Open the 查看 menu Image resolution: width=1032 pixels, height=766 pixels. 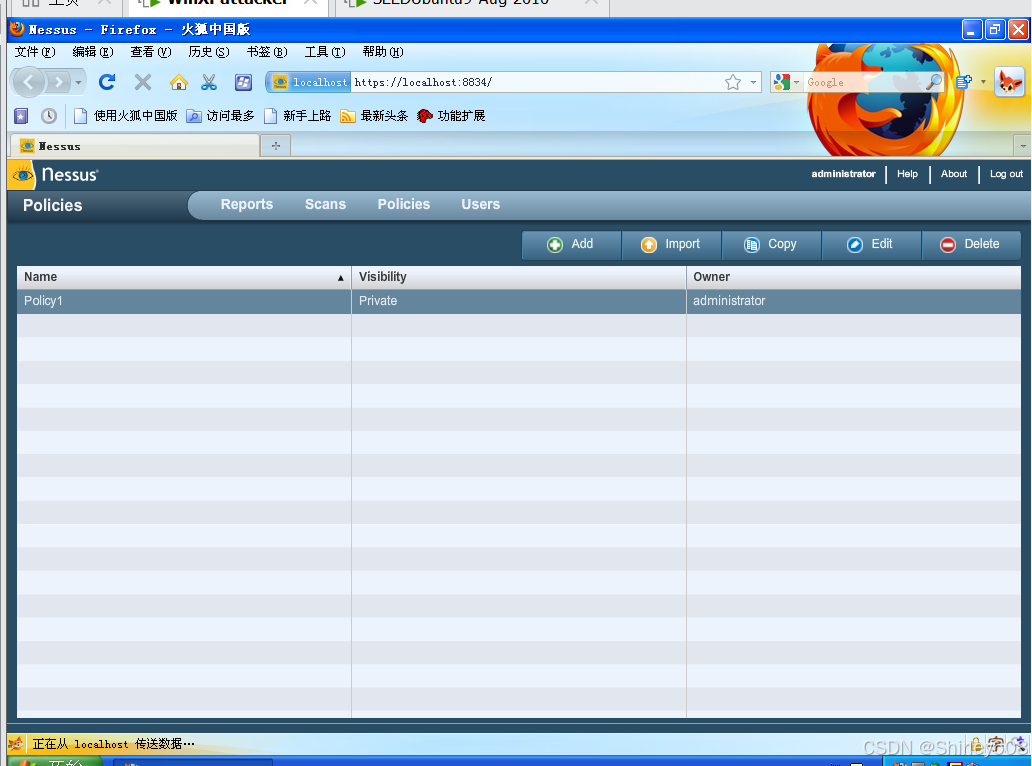click(151, 52)
